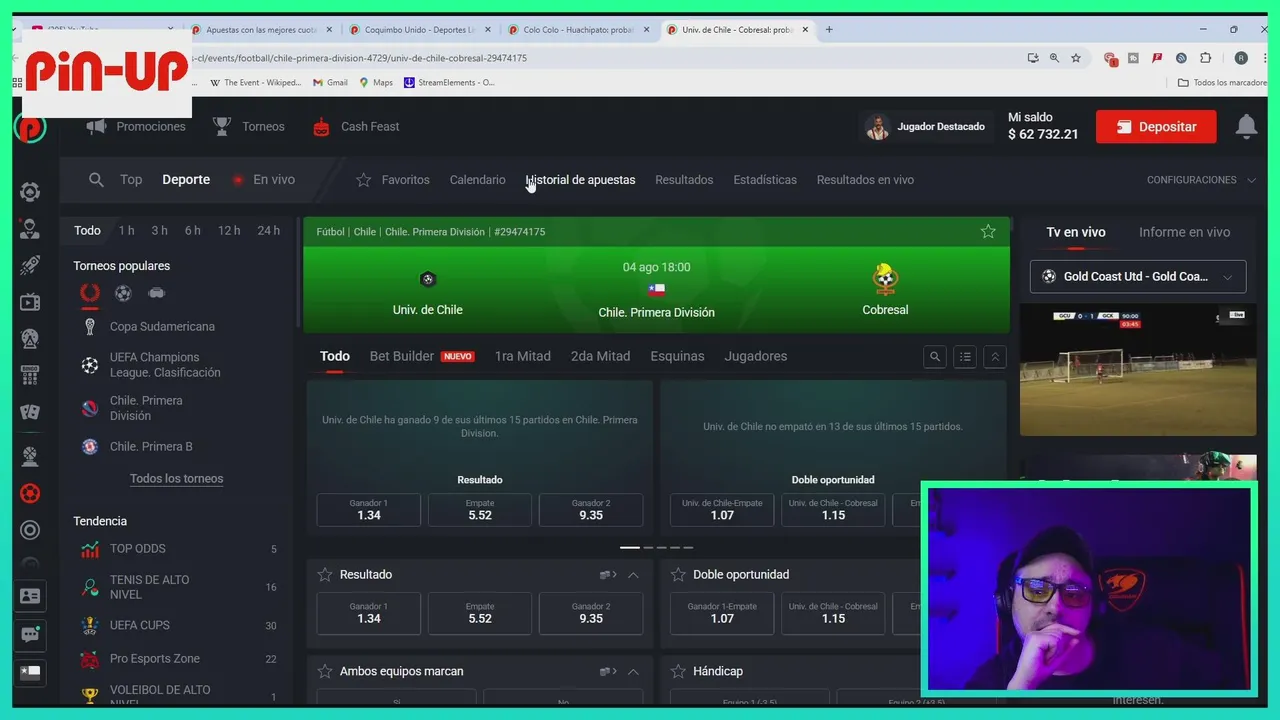Select the 24 h time filter
The height and width of the screenshot is (720, 1280).
pos(268,231)
